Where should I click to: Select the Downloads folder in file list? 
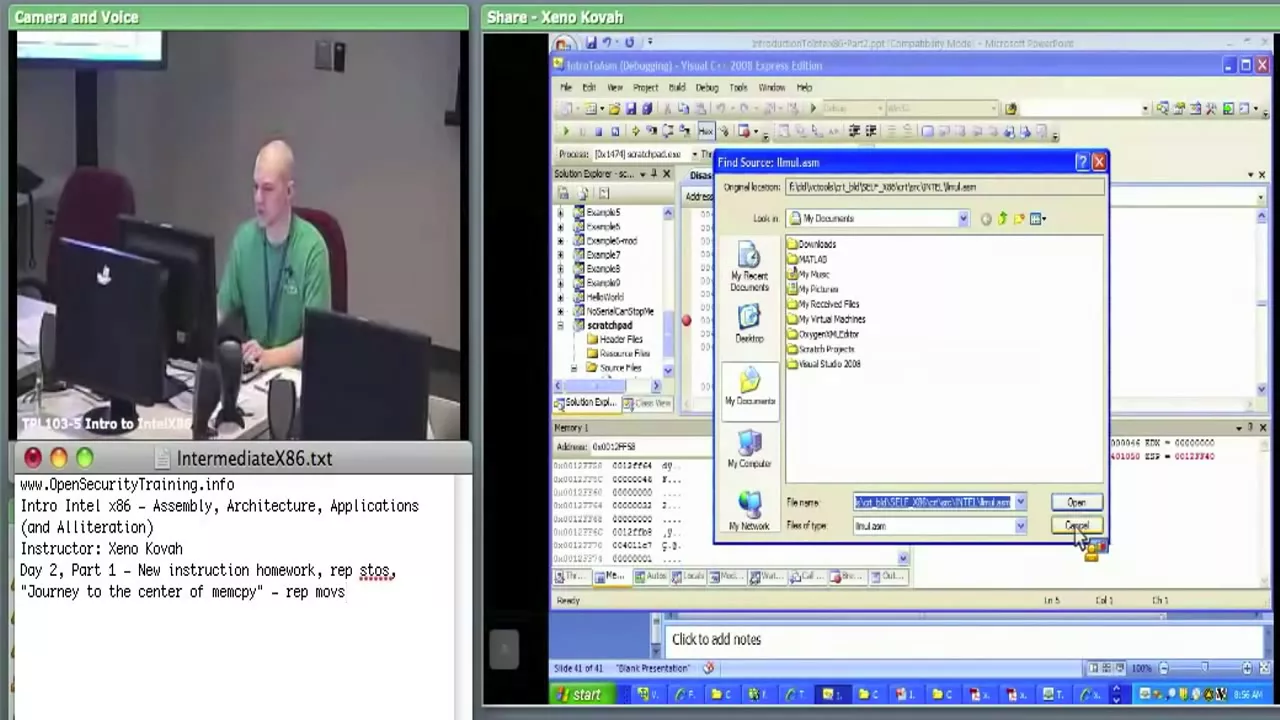[811, 244]
